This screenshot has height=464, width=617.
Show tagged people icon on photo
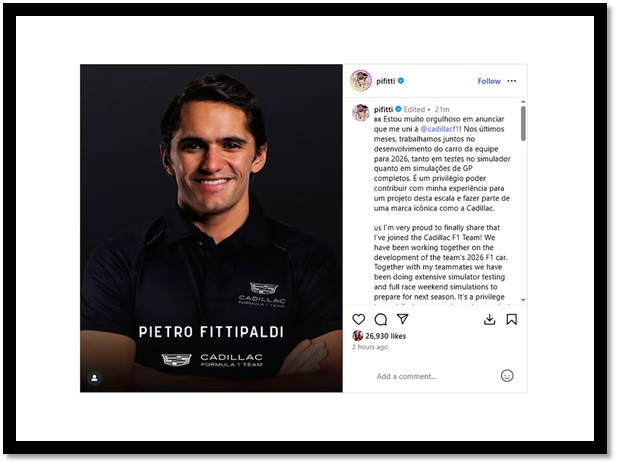(x=94, y=378)
